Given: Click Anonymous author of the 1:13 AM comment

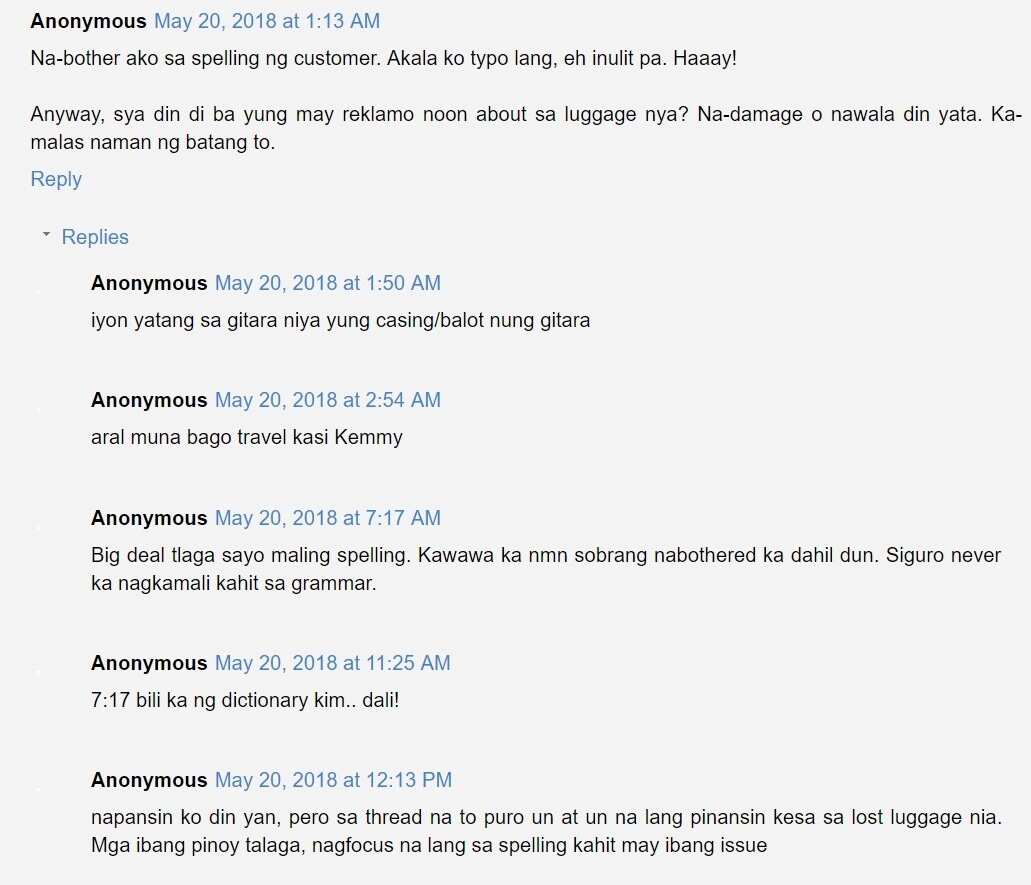Looking at the screenshot, I should click(88, 21).
